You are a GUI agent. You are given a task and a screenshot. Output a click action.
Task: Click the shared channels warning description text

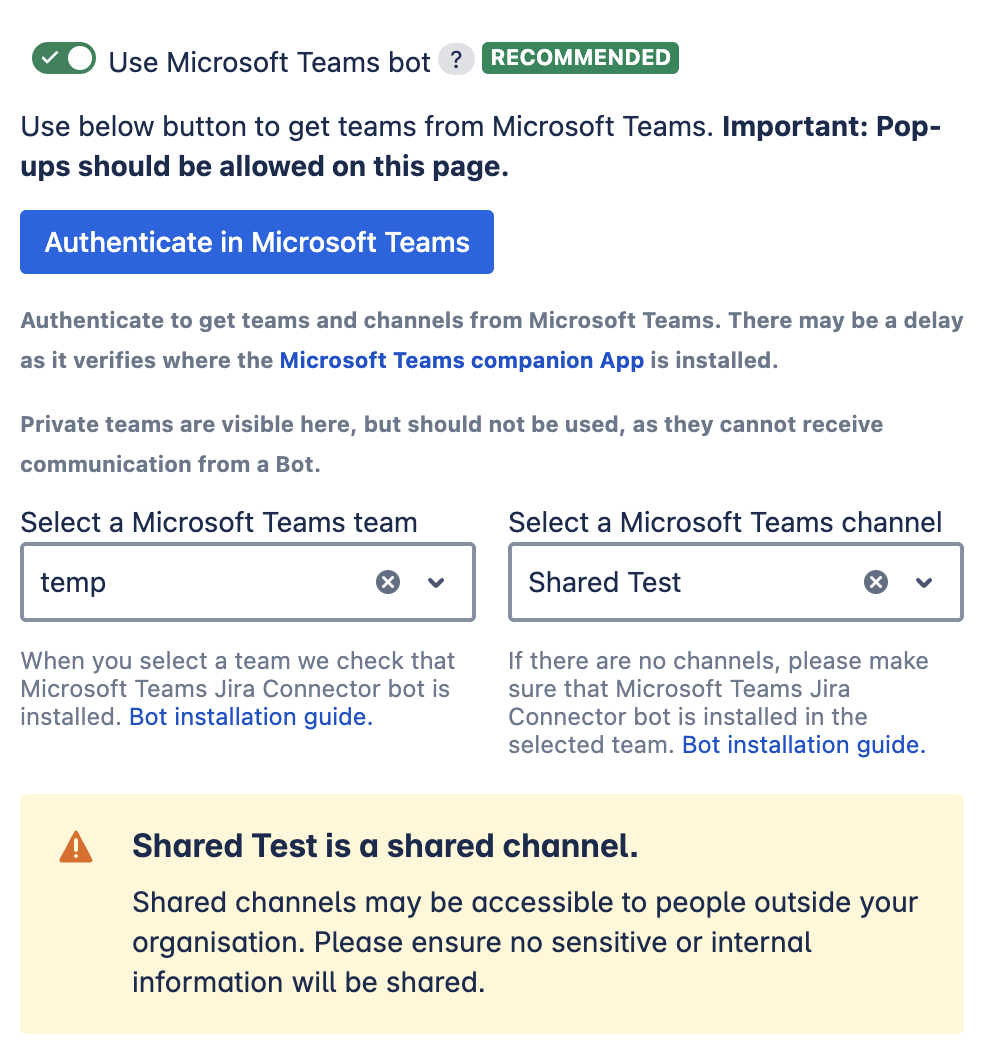(x=525, y=942)
